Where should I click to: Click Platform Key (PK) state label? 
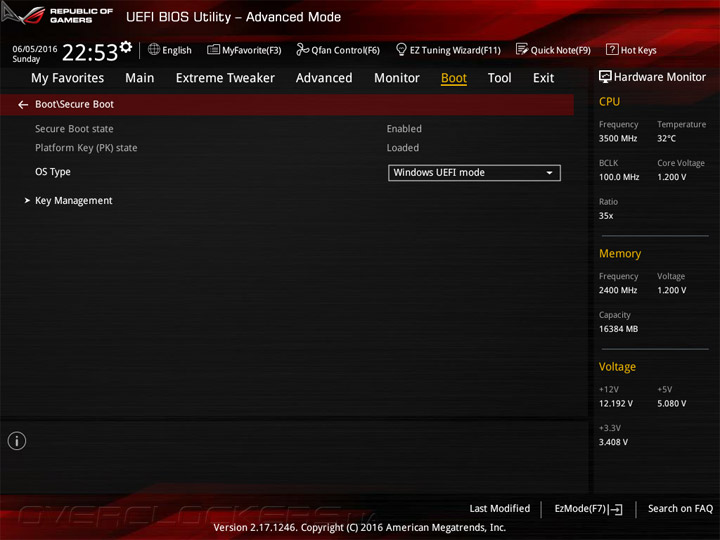tap(86, 148)
